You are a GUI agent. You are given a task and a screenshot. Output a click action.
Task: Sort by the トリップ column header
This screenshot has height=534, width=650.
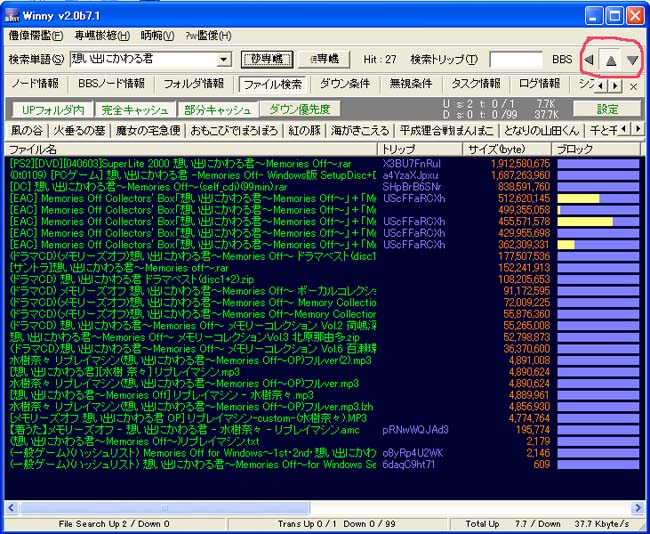click(x=420, y=149)
